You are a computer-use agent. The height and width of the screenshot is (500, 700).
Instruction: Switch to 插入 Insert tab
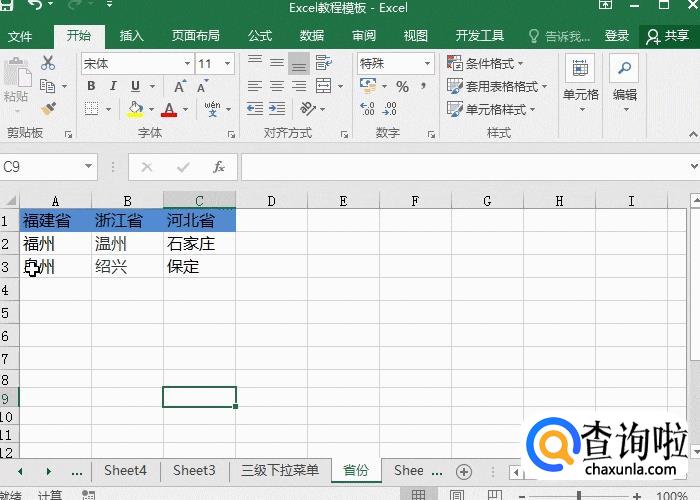pyautogui.click(x=132, y=36)
